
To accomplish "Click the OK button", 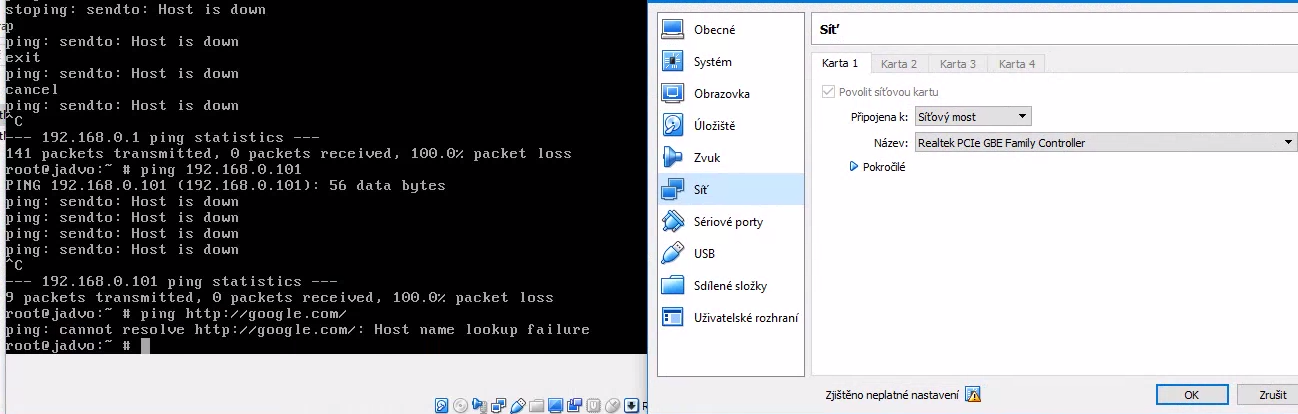I will [1191, 395].
